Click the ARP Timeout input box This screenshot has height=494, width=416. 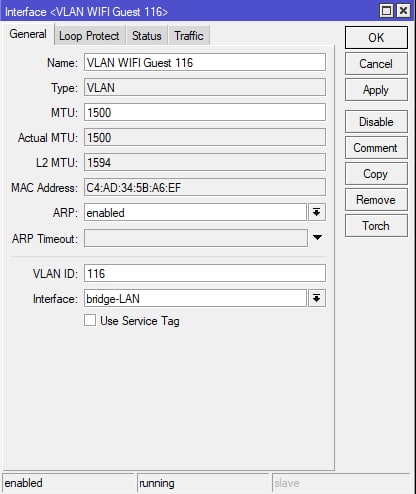[196, 238]
